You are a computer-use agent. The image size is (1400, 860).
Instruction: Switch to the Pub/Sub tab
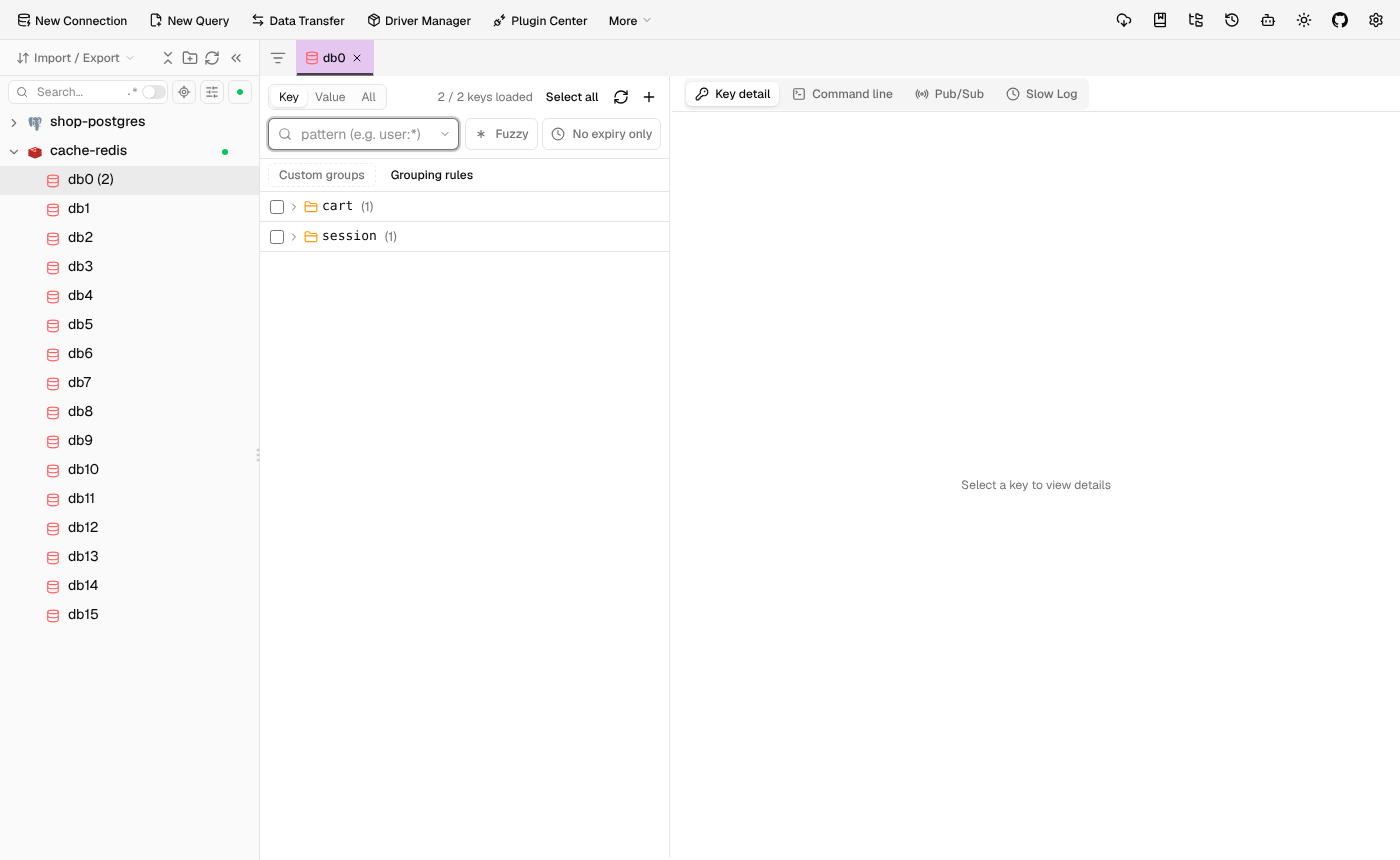click(949, 94)
